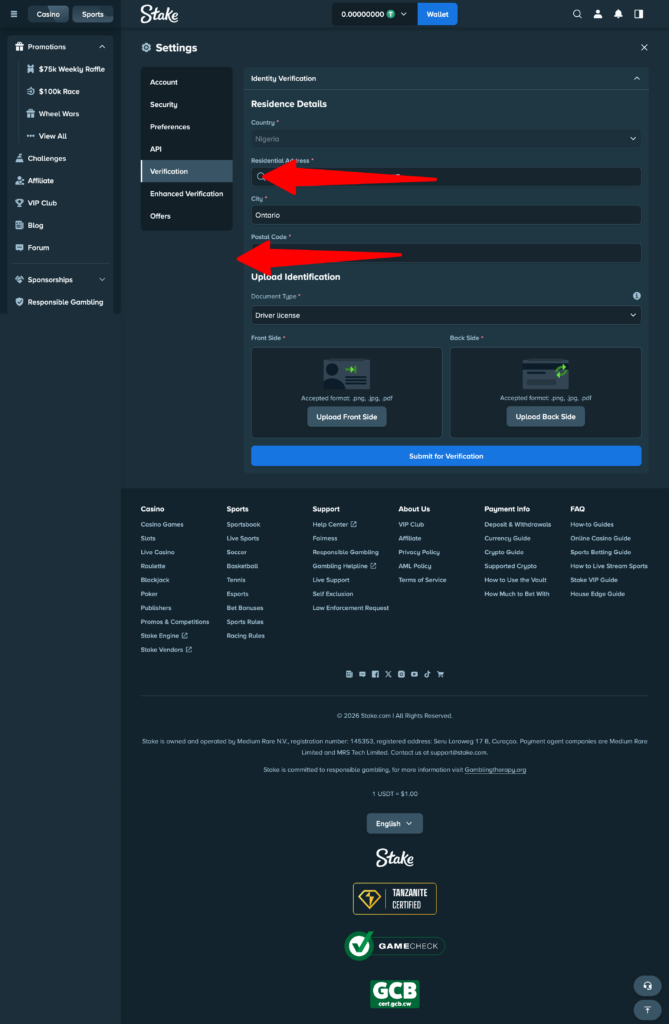Image resolution: width=669 pixels, height=1024 pixels.
Task: Focus the Residential Address field
Action: (446, 176)
